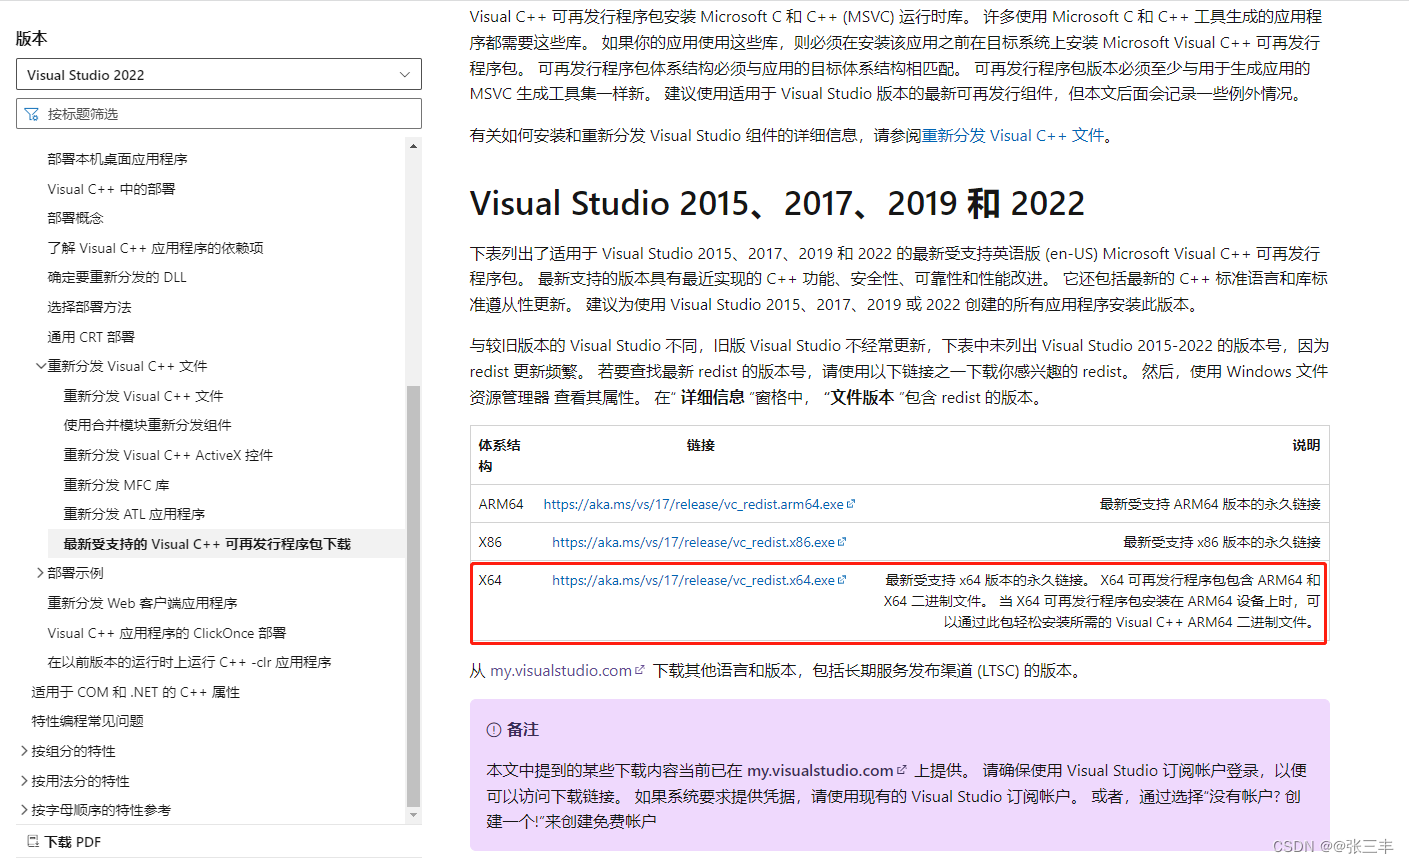Open 特性编程常见问题 entry
Image resolution: width=1409 pixels, height=864 pixels.
(x=87, y=721)
